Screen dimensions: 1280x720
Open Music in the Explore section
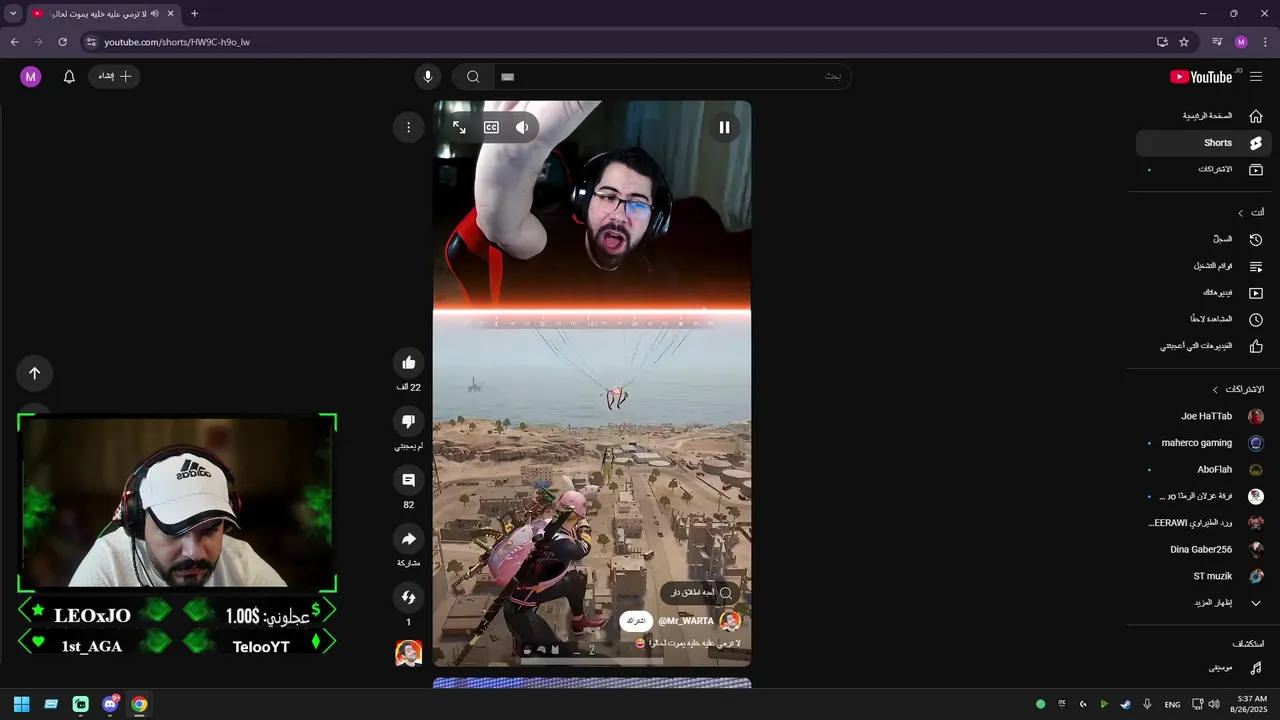[1204, 668]
